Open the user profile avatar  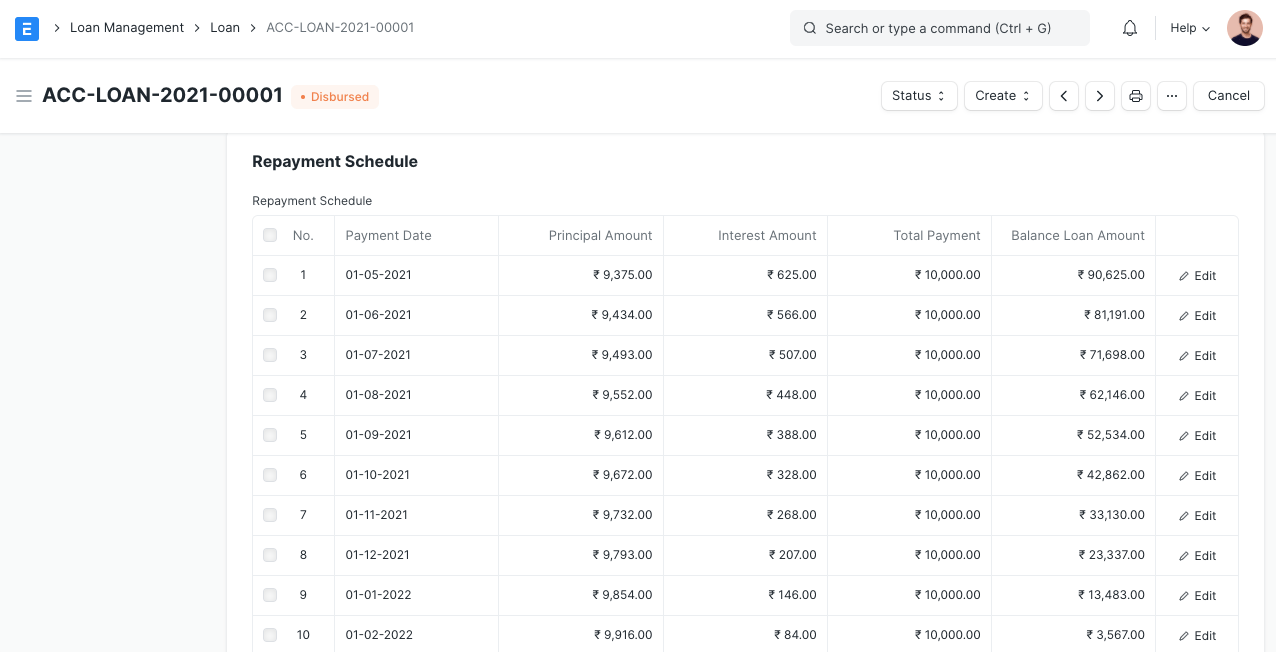coord(1245,28)
